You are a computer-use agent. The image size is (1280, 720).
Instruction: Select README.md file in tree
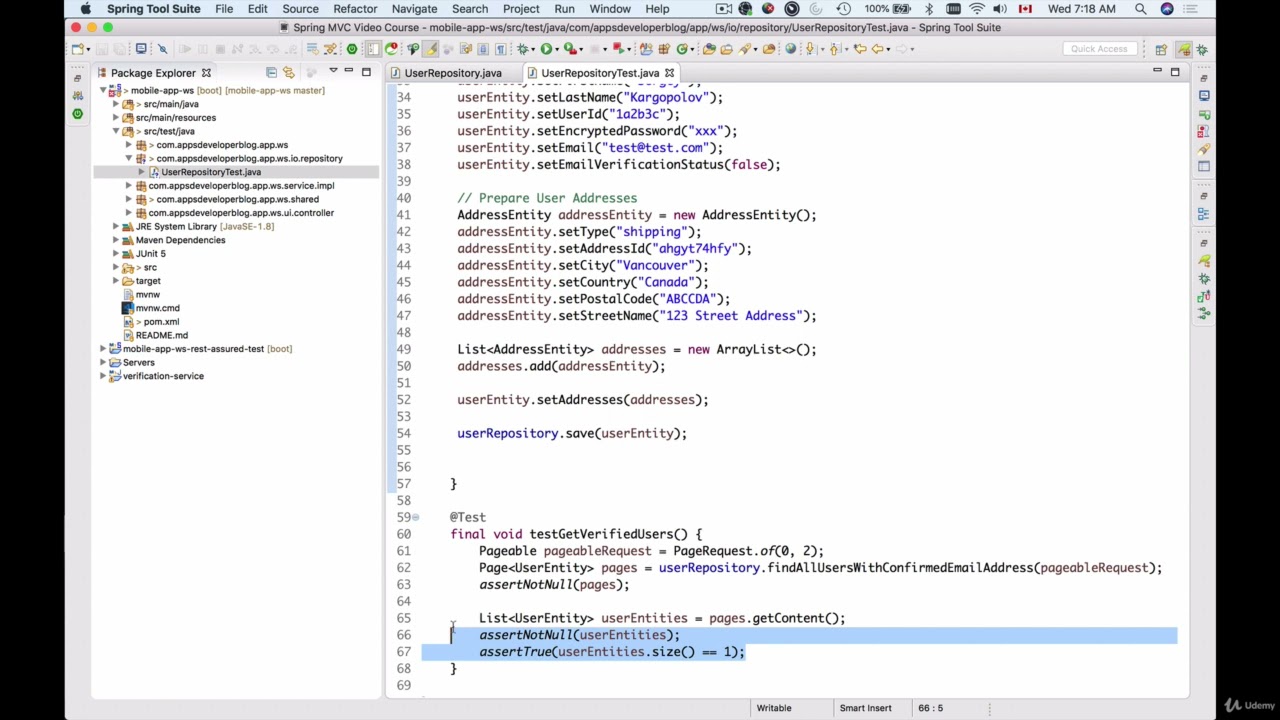point(161,335)
